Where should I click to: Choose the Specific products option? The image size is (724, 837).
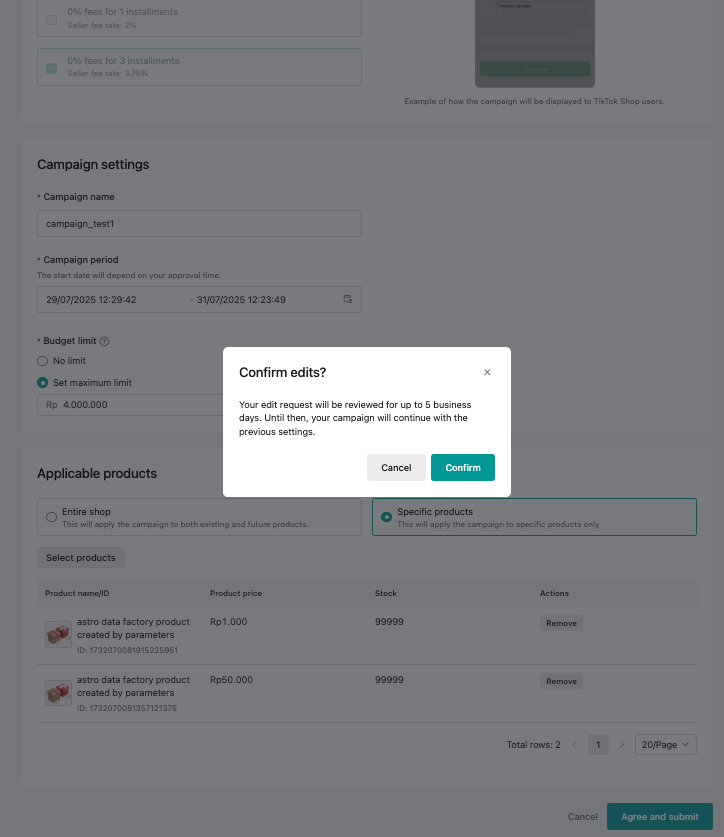pyautogui.click(x=387, y=517)
